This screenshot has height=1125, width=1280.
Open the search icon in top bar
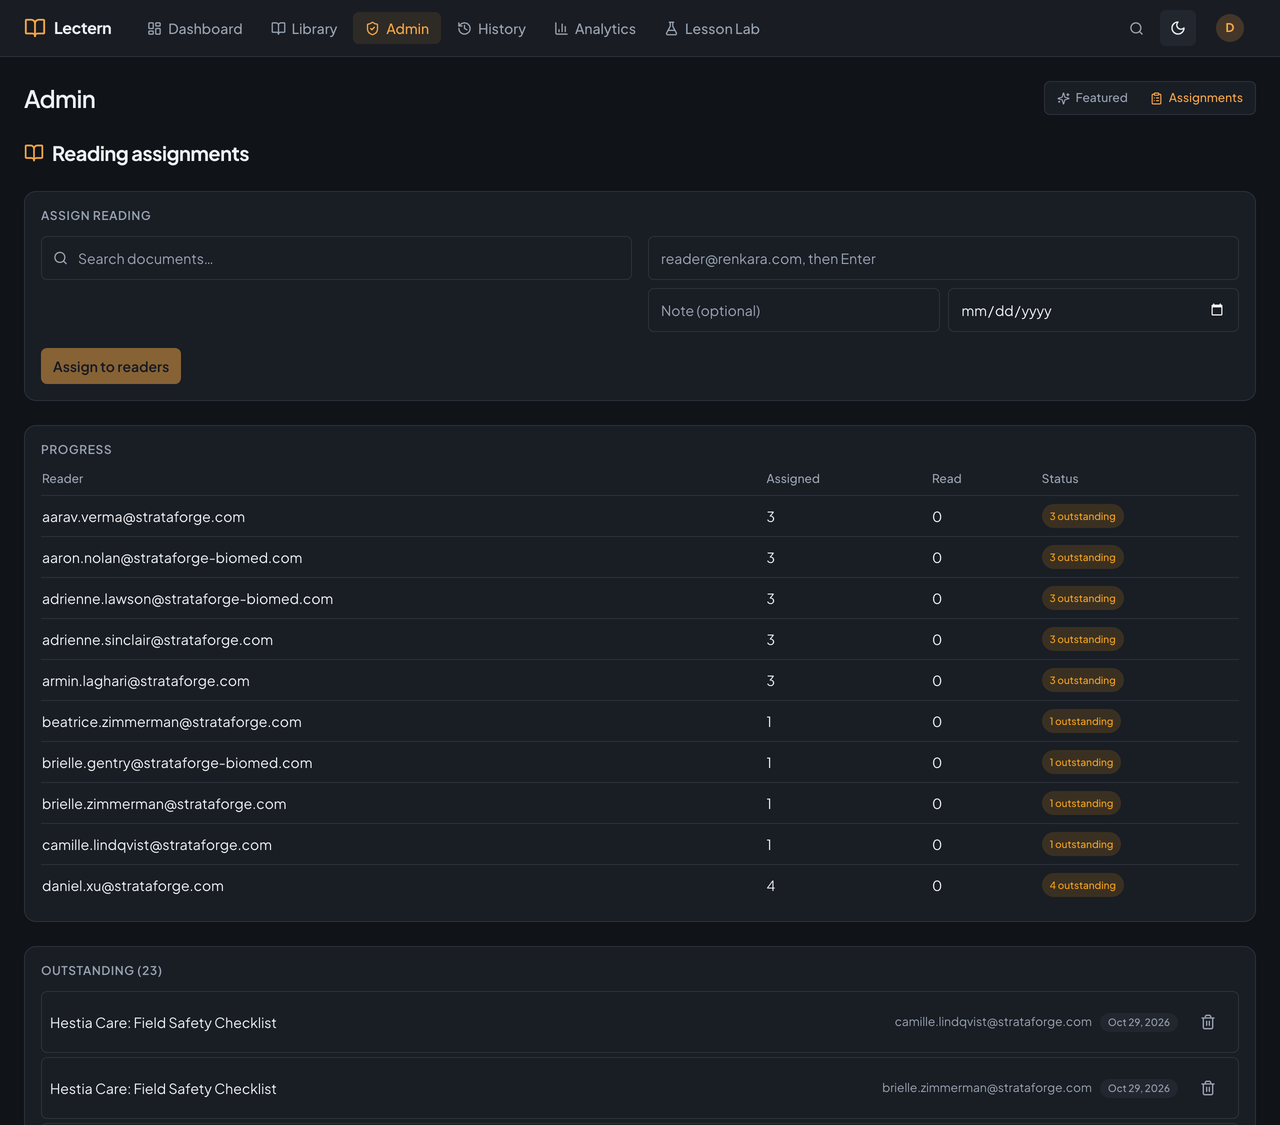coord(1136,28)
